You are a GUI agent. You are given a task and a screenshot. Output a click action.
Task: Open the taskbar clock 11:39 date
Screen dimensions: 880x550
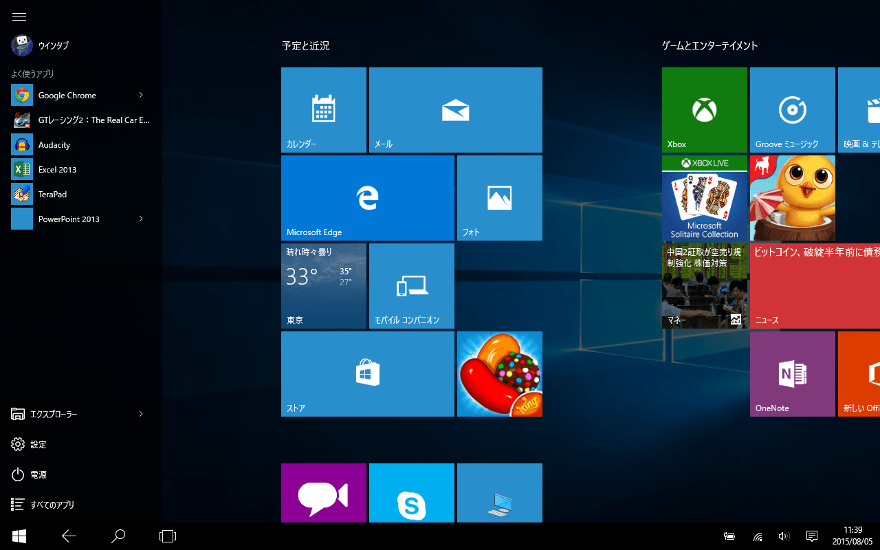click(x=852, y=536)
